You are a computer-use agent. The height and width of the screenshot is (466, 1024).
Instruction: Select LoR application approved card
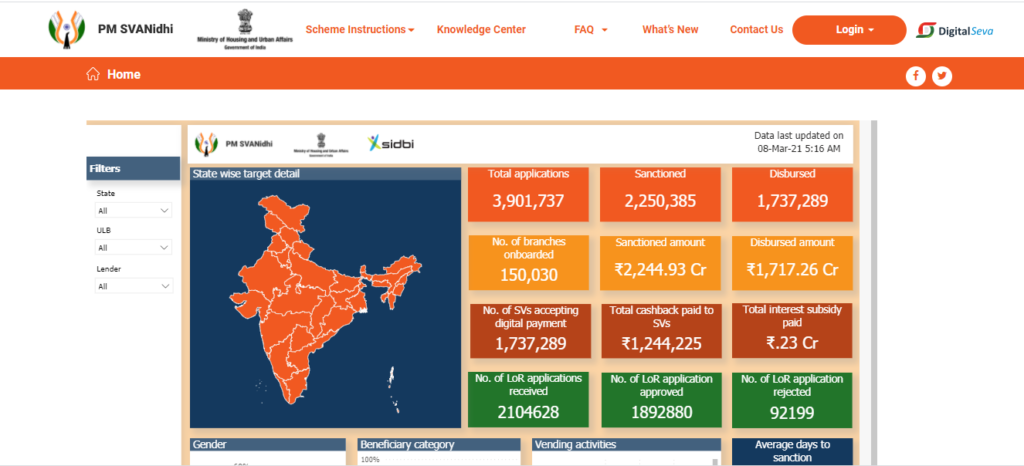pyautogui.click(x=660, y=399)
